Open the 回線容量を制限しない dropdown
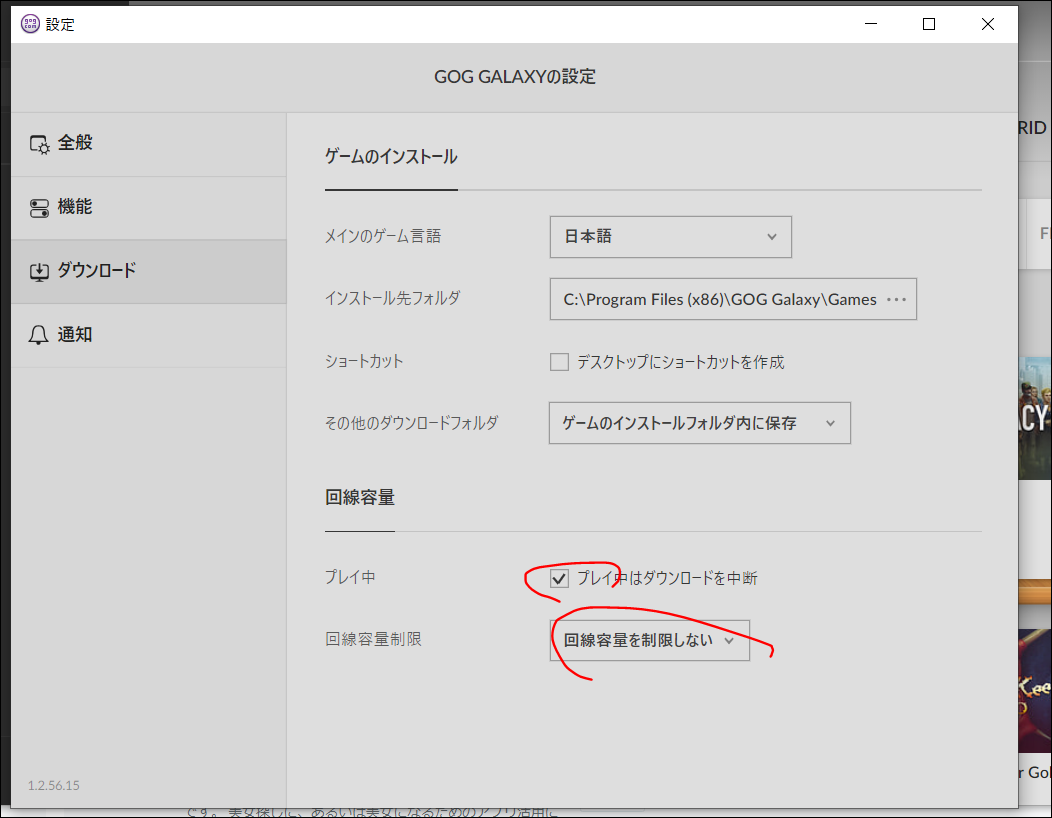Image resolution: width=1052 pixels, height=818 pixels. 649,640
